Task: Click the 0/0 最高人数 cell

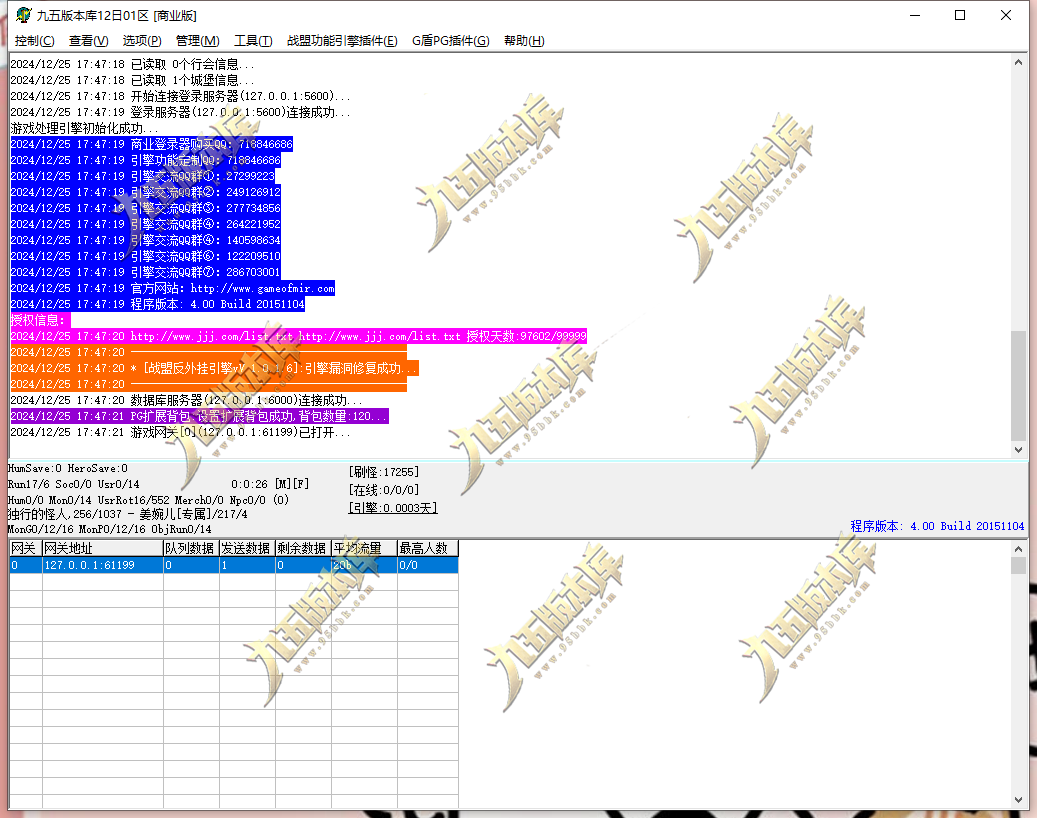Action: (x=427, y=565)
